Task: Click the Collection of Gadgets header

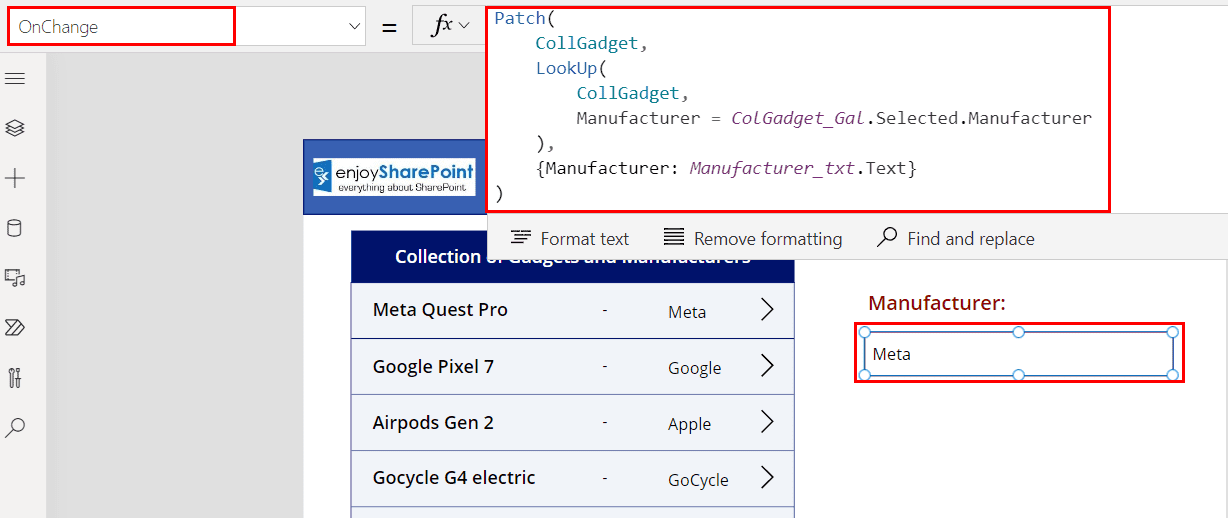Action: [573, 258]
